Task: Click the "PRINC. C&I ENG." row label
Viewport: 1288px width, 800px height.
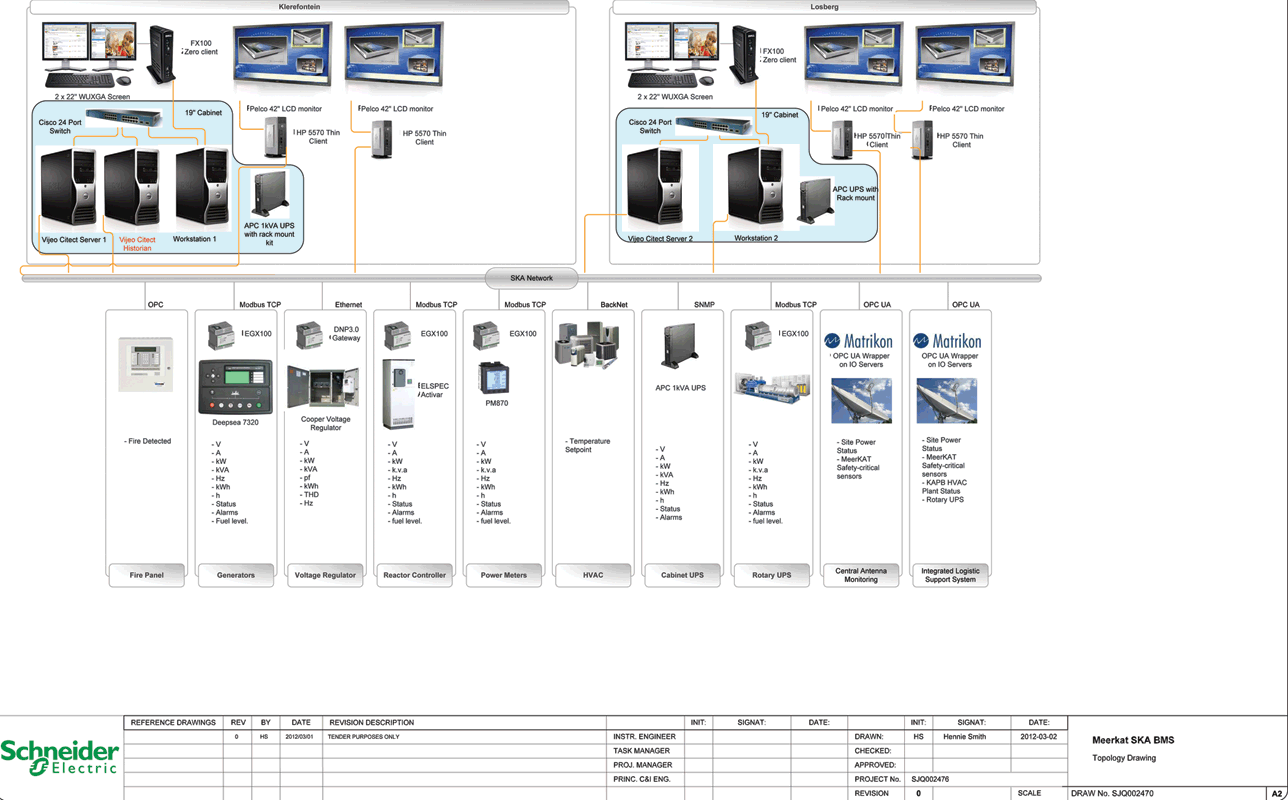Action: [641, 779]
